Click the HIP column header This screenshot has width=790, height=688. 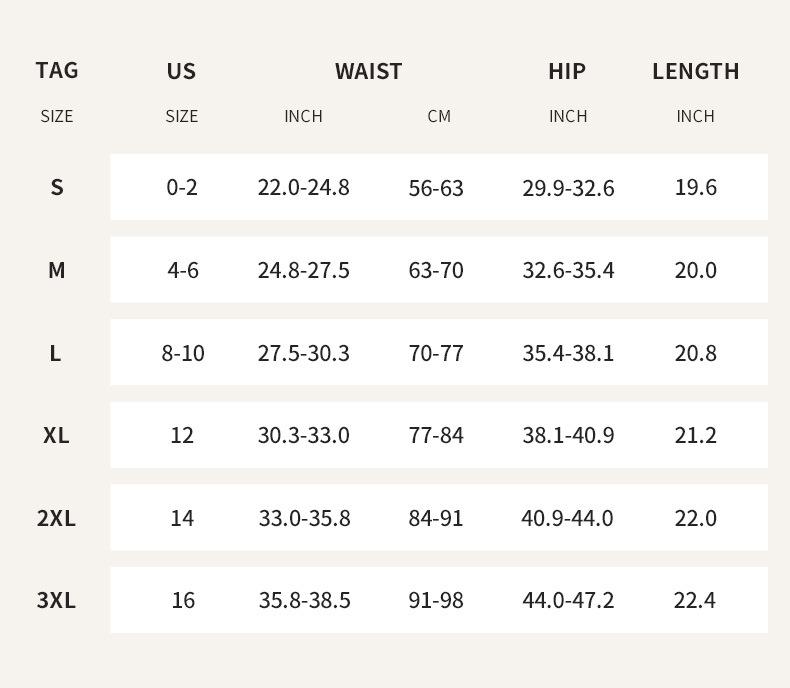(567, 71)
